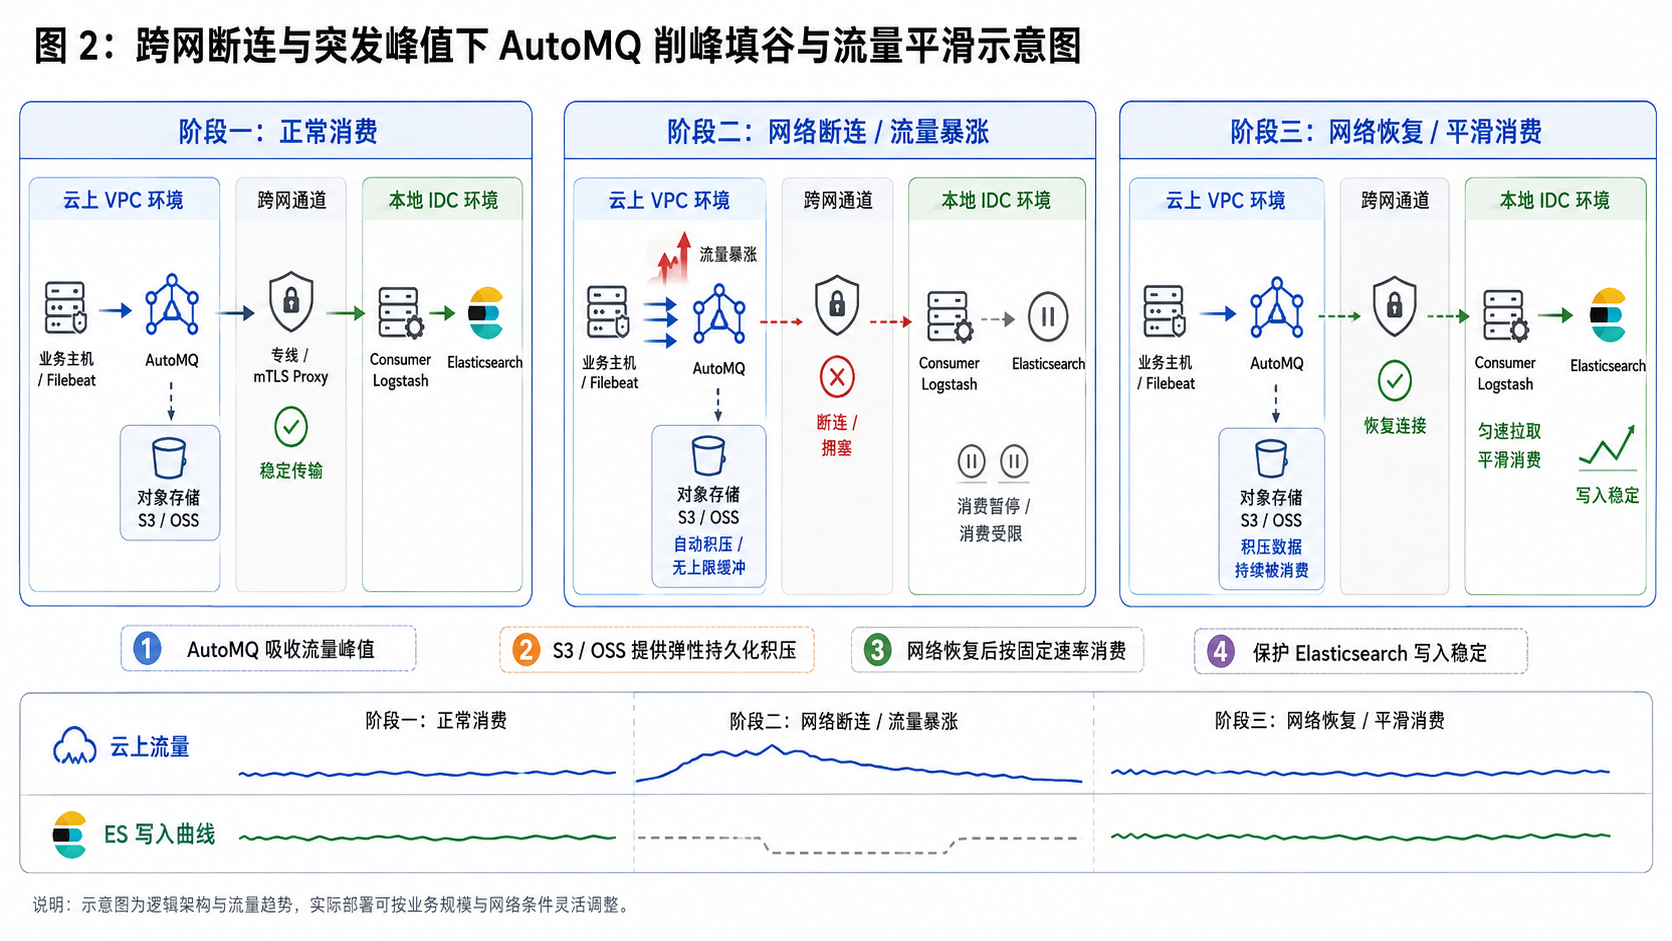
Task: Click the 积压数据 持续被消费 blue text
Action: click(1271, 558)
